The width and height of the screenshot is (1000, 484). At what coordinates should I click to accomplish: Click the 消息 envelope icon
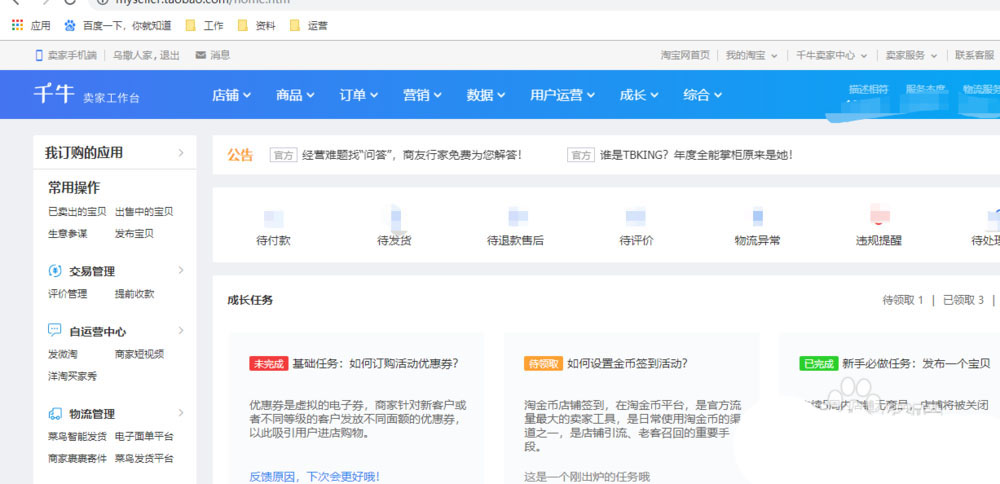200,55
